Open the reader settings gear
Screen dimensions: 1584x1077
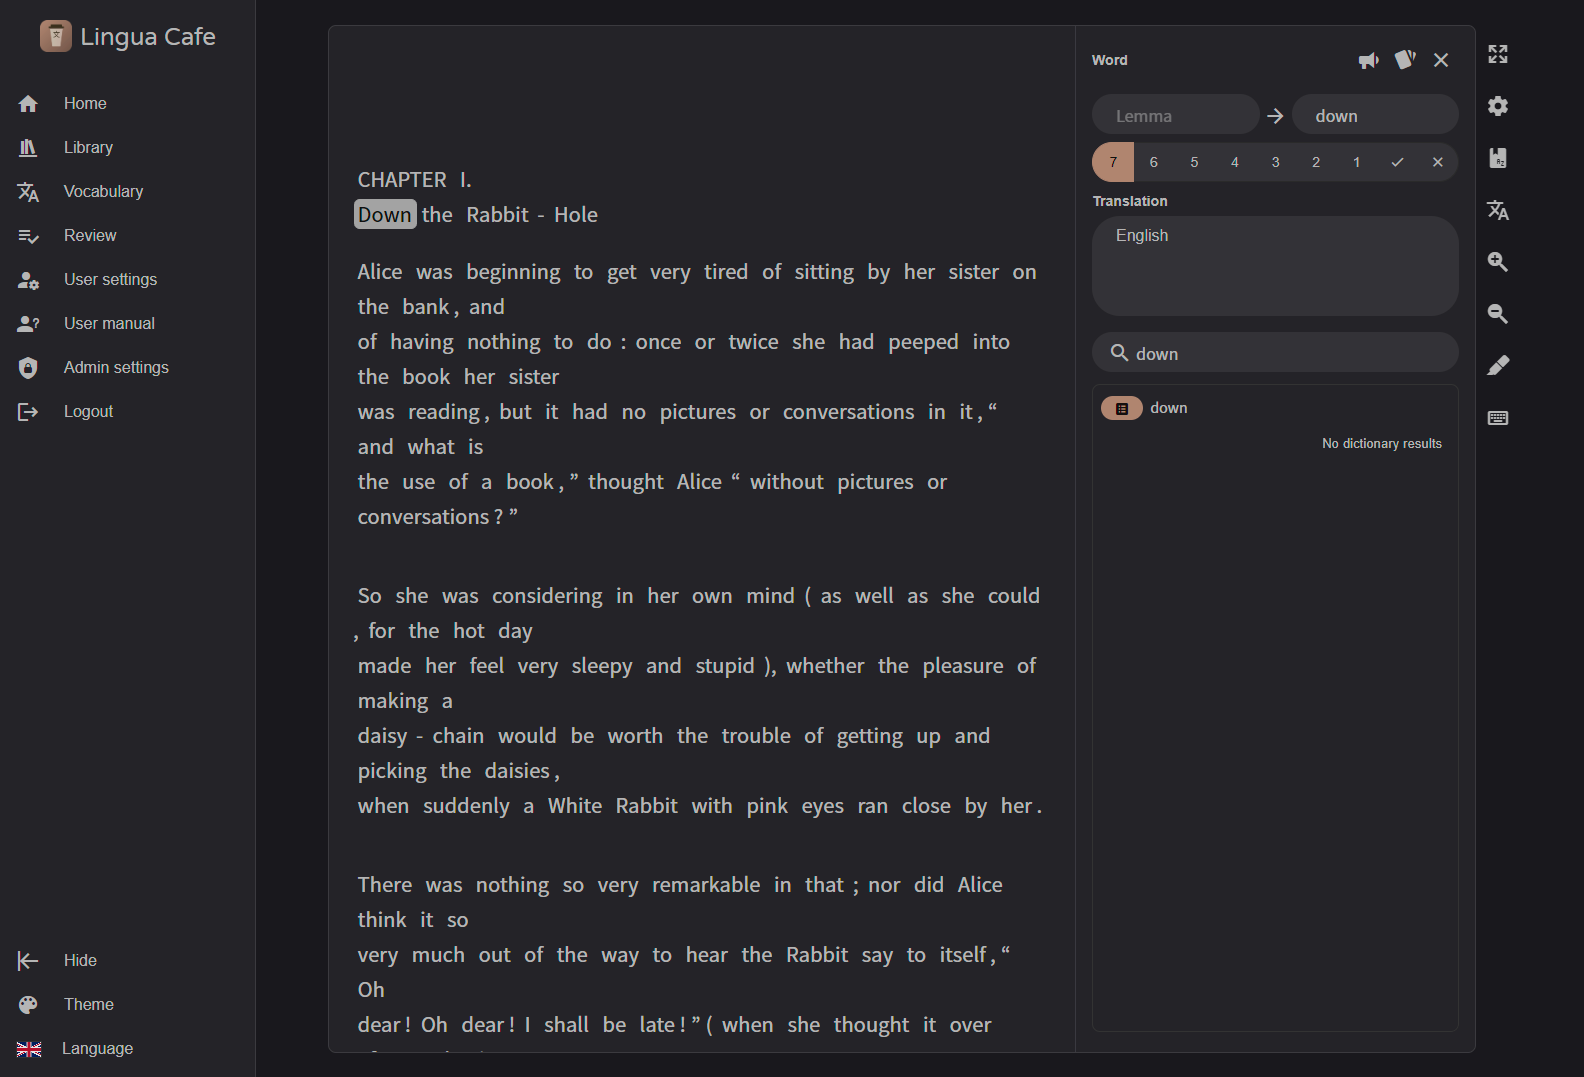tap(1498, 106)
